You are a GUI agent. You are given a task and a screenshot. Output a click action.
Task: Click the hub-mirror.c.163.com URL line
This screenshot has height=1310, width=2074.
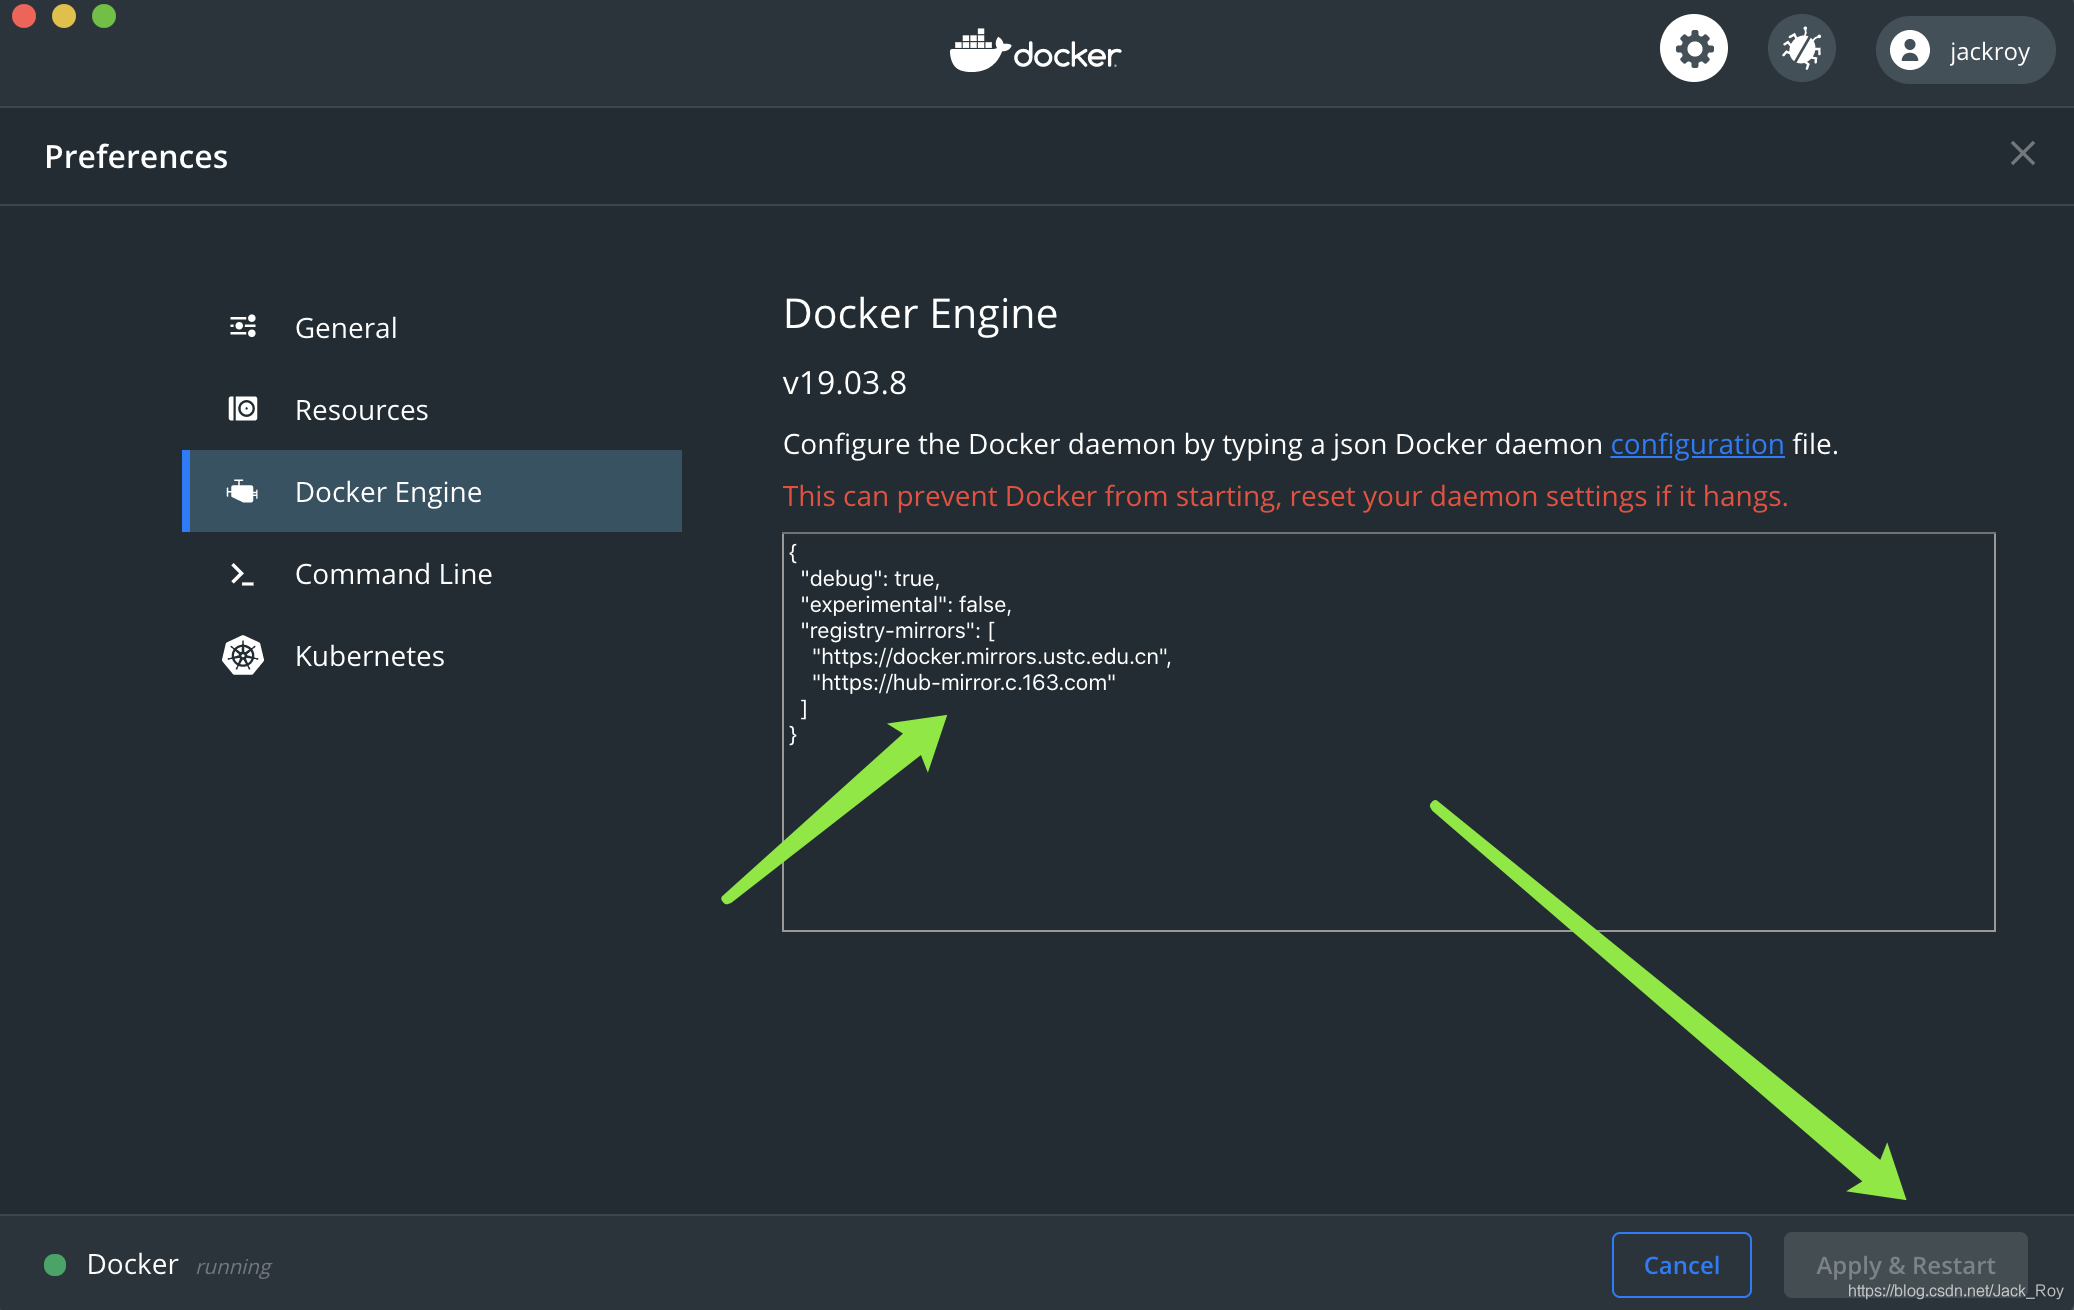tap(964, 683)
